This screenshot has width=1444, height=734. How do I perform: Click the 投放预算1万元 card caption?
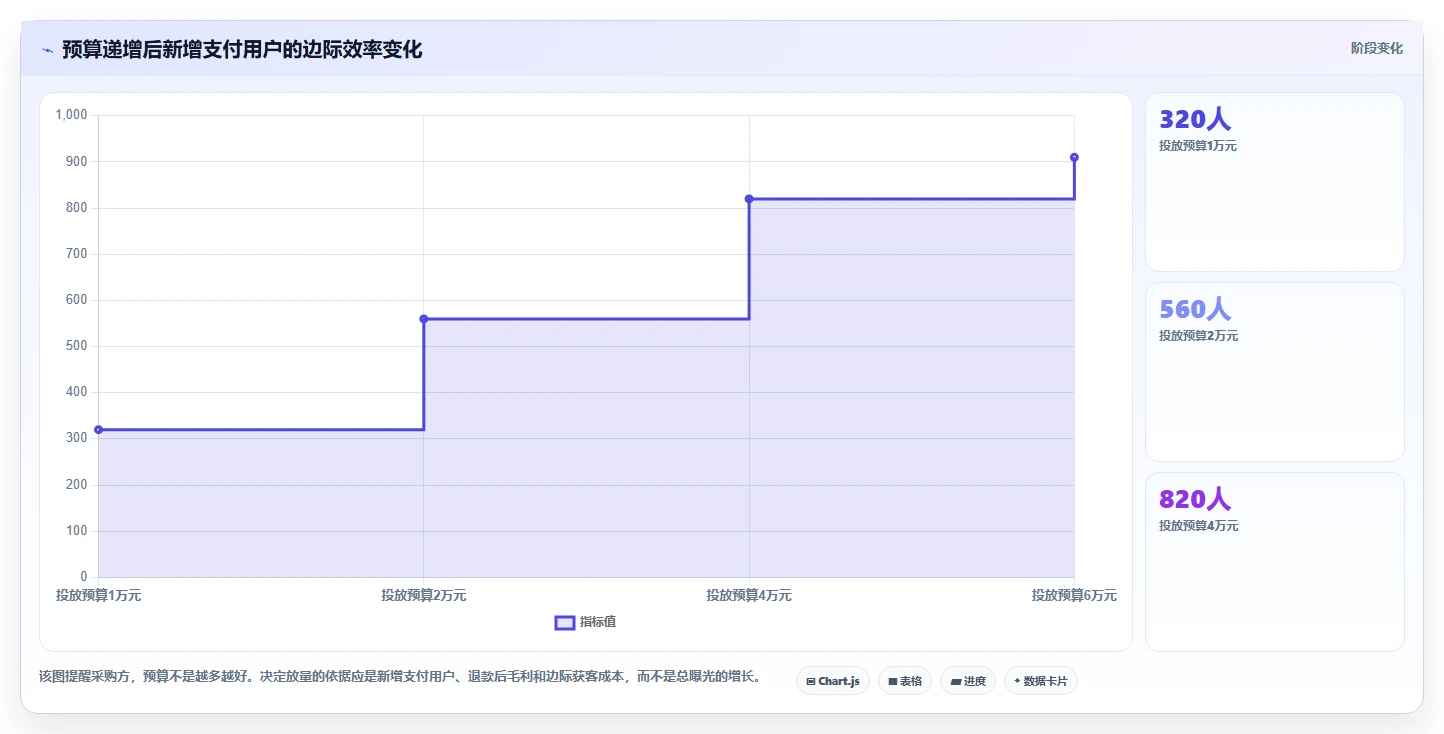pyautogui.click(x=1198, y=146)
